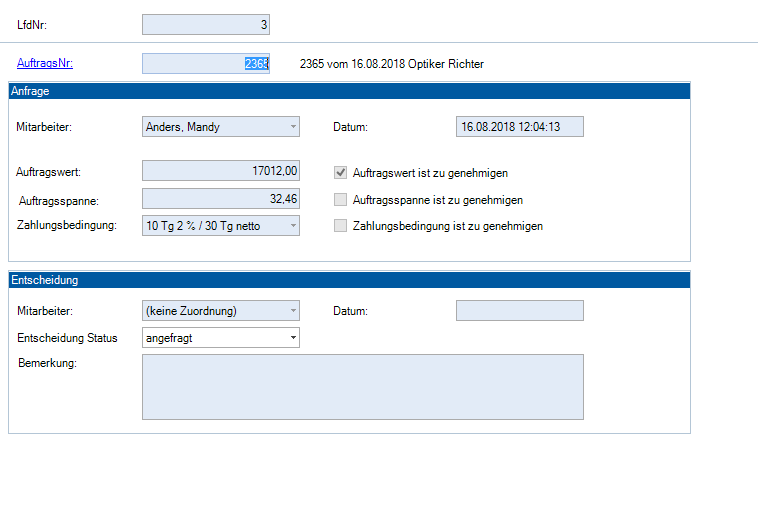The width and height of the screenshot is (758, 512).
Task: Enable 'Auftragsspanne ist zu genehmigen' checkbox
Action: coord(342,200)
